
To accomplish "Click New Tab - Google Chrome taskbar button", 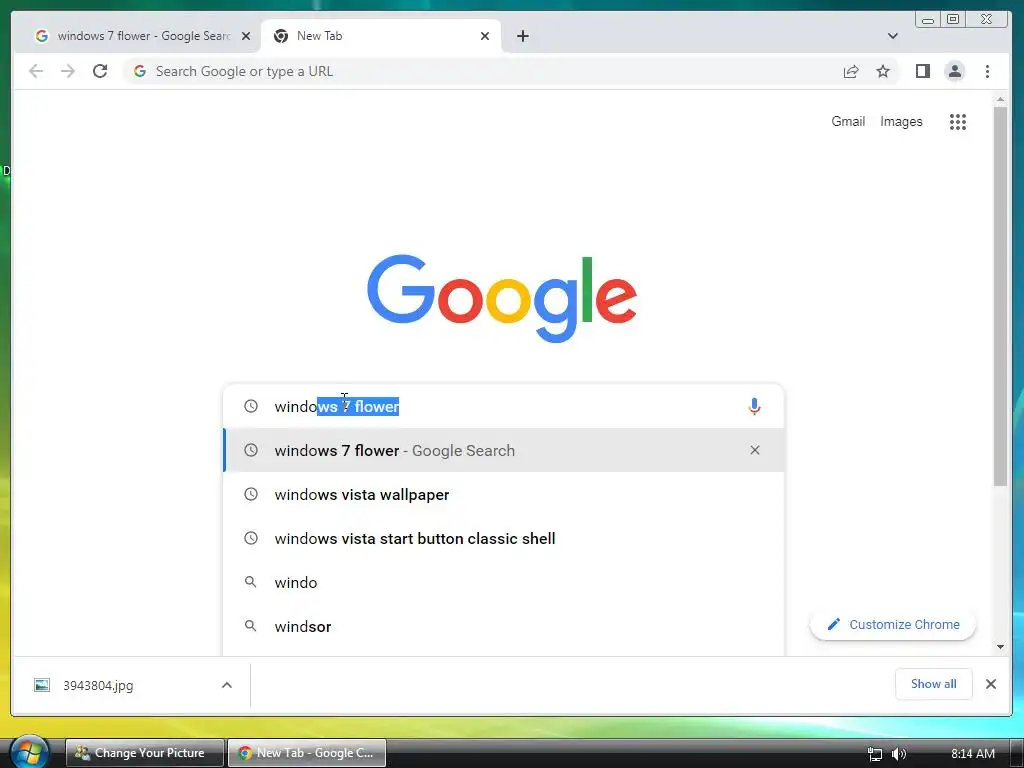I will click(x=307, y=753).
